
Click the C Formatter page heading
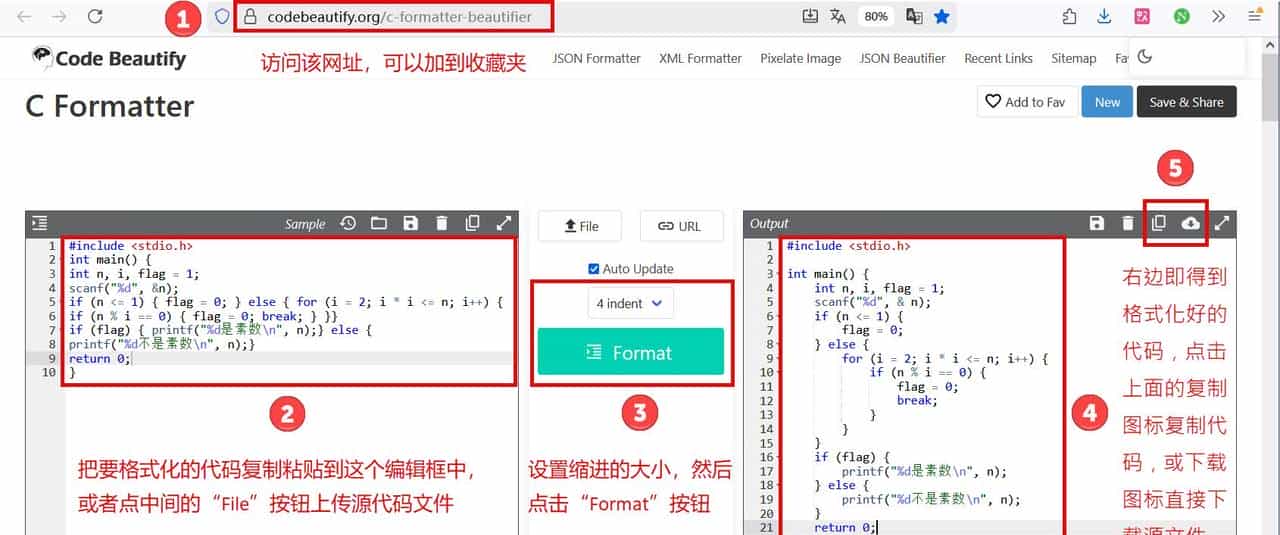pos(110,106)
